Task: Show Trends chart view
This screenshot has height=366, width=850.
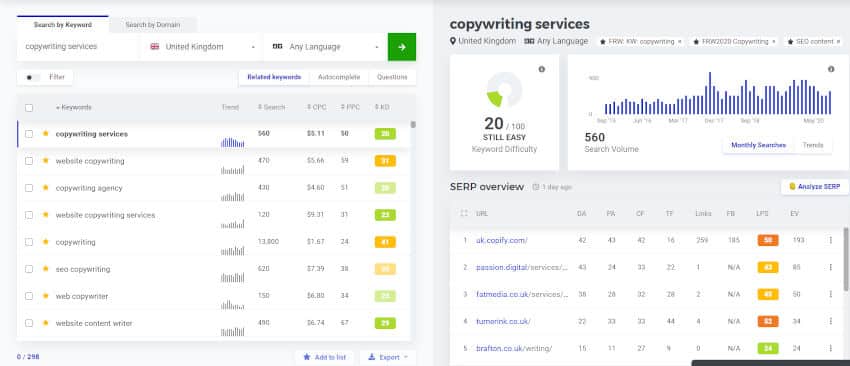Action: [x=813, y=145]
